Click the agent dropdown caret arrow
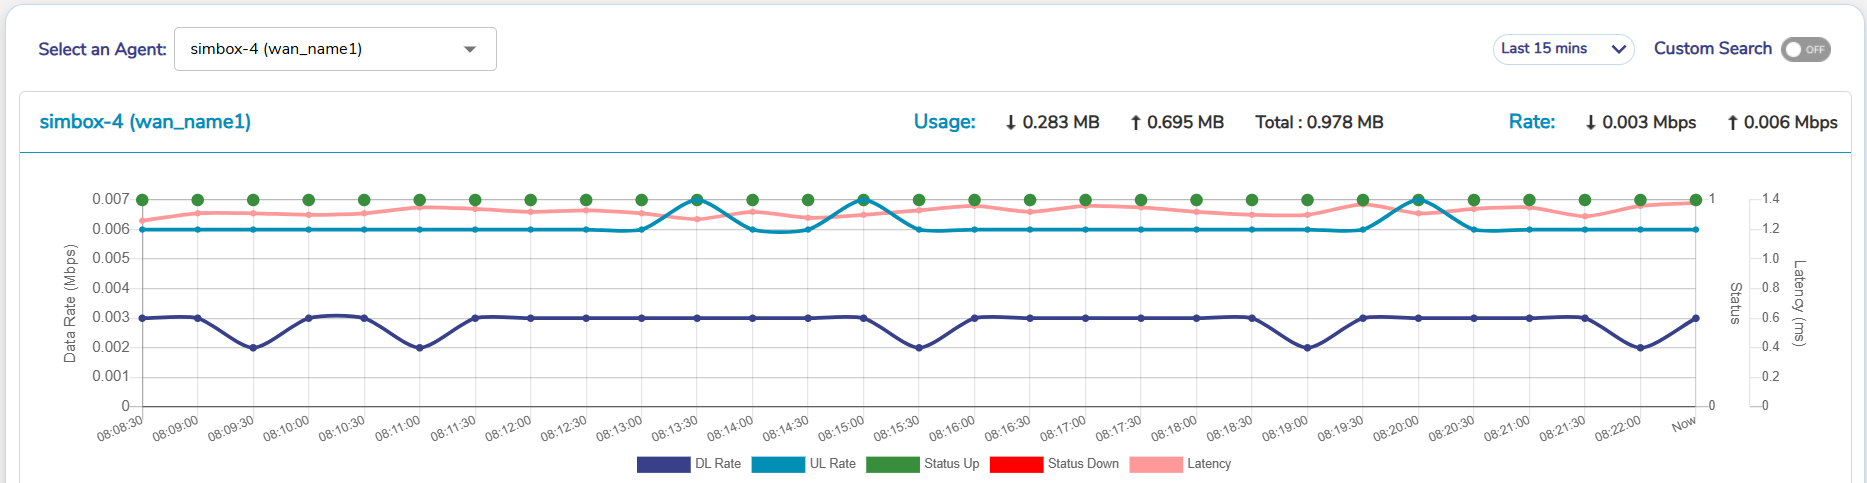The width and height of the screenshot is (1867, 483). [470, 49]
